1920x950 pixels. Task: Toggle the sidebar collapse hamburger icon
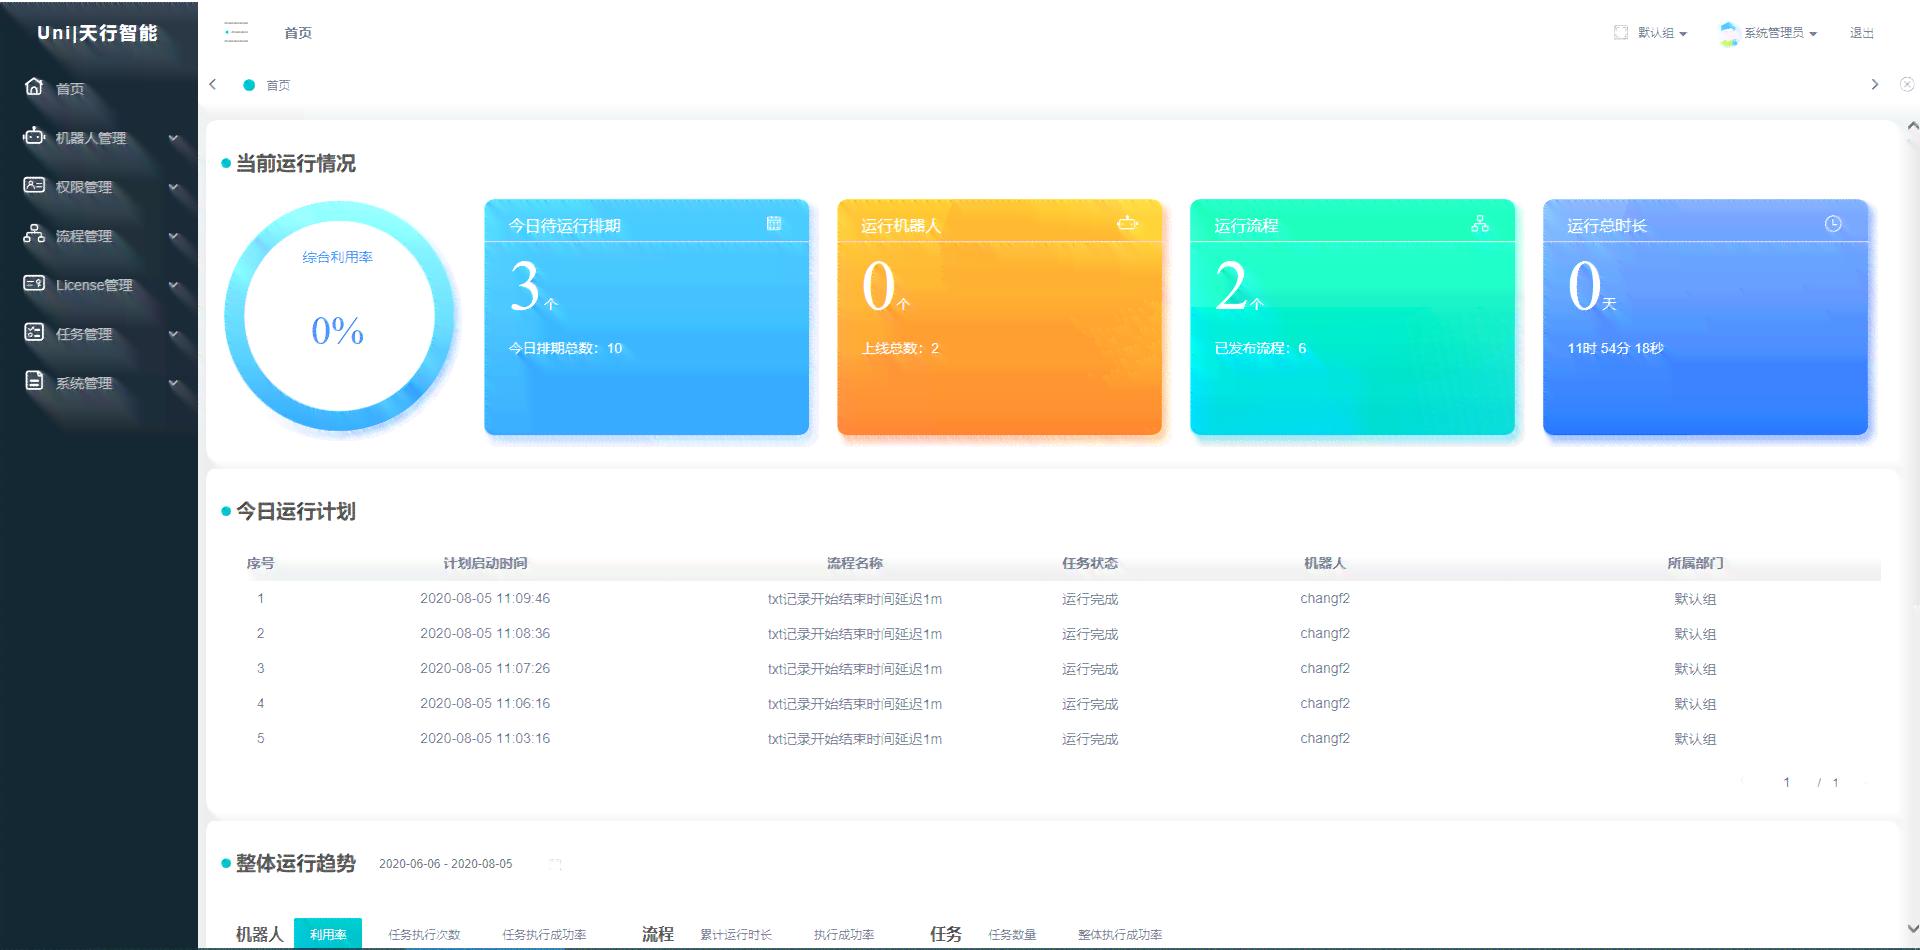[x=236, y=32]
